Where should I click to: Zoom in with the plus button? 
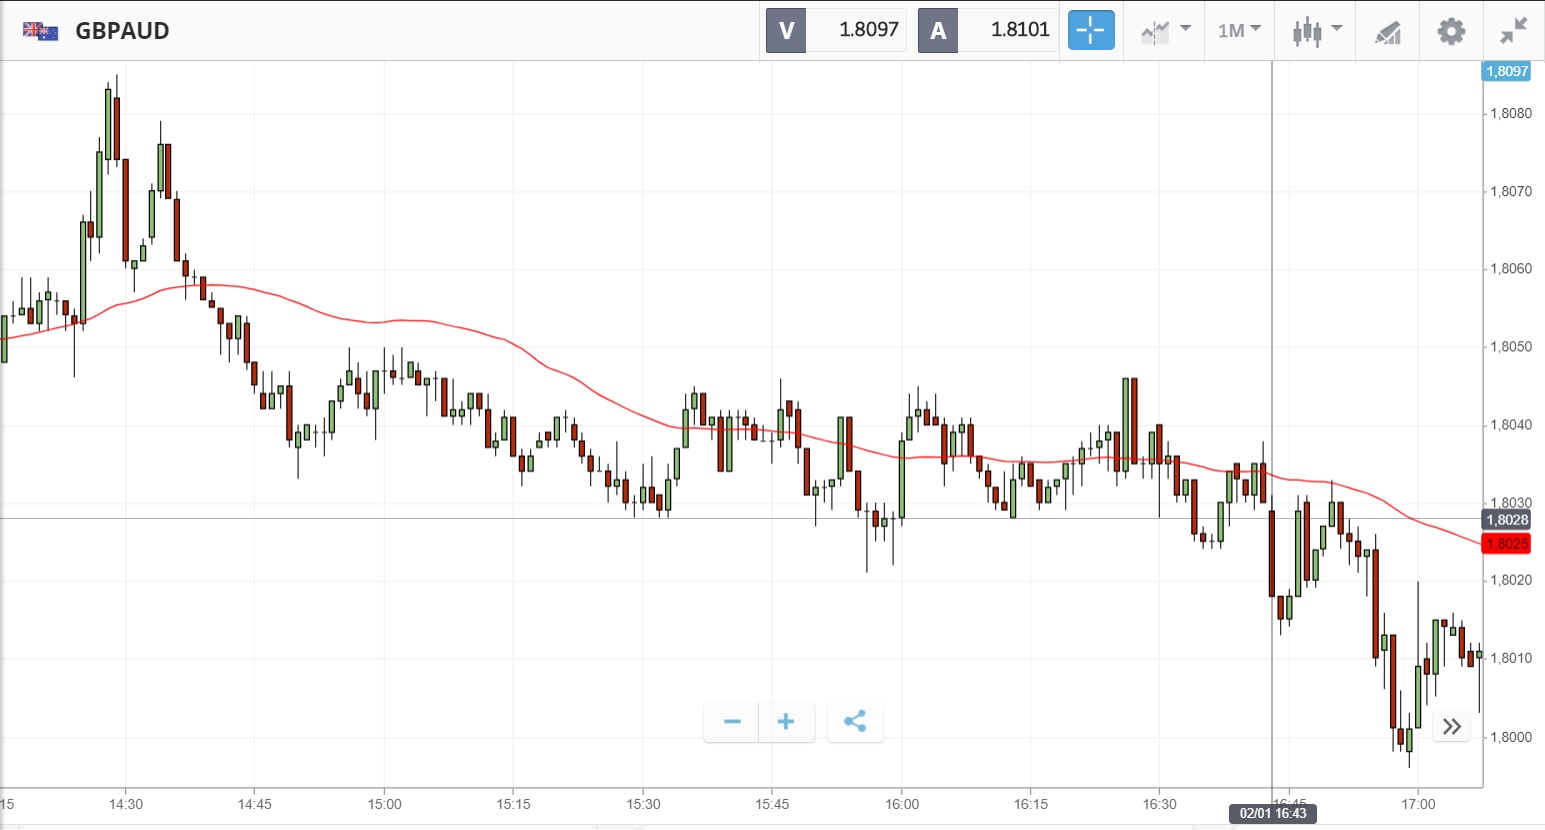[786, 722]
